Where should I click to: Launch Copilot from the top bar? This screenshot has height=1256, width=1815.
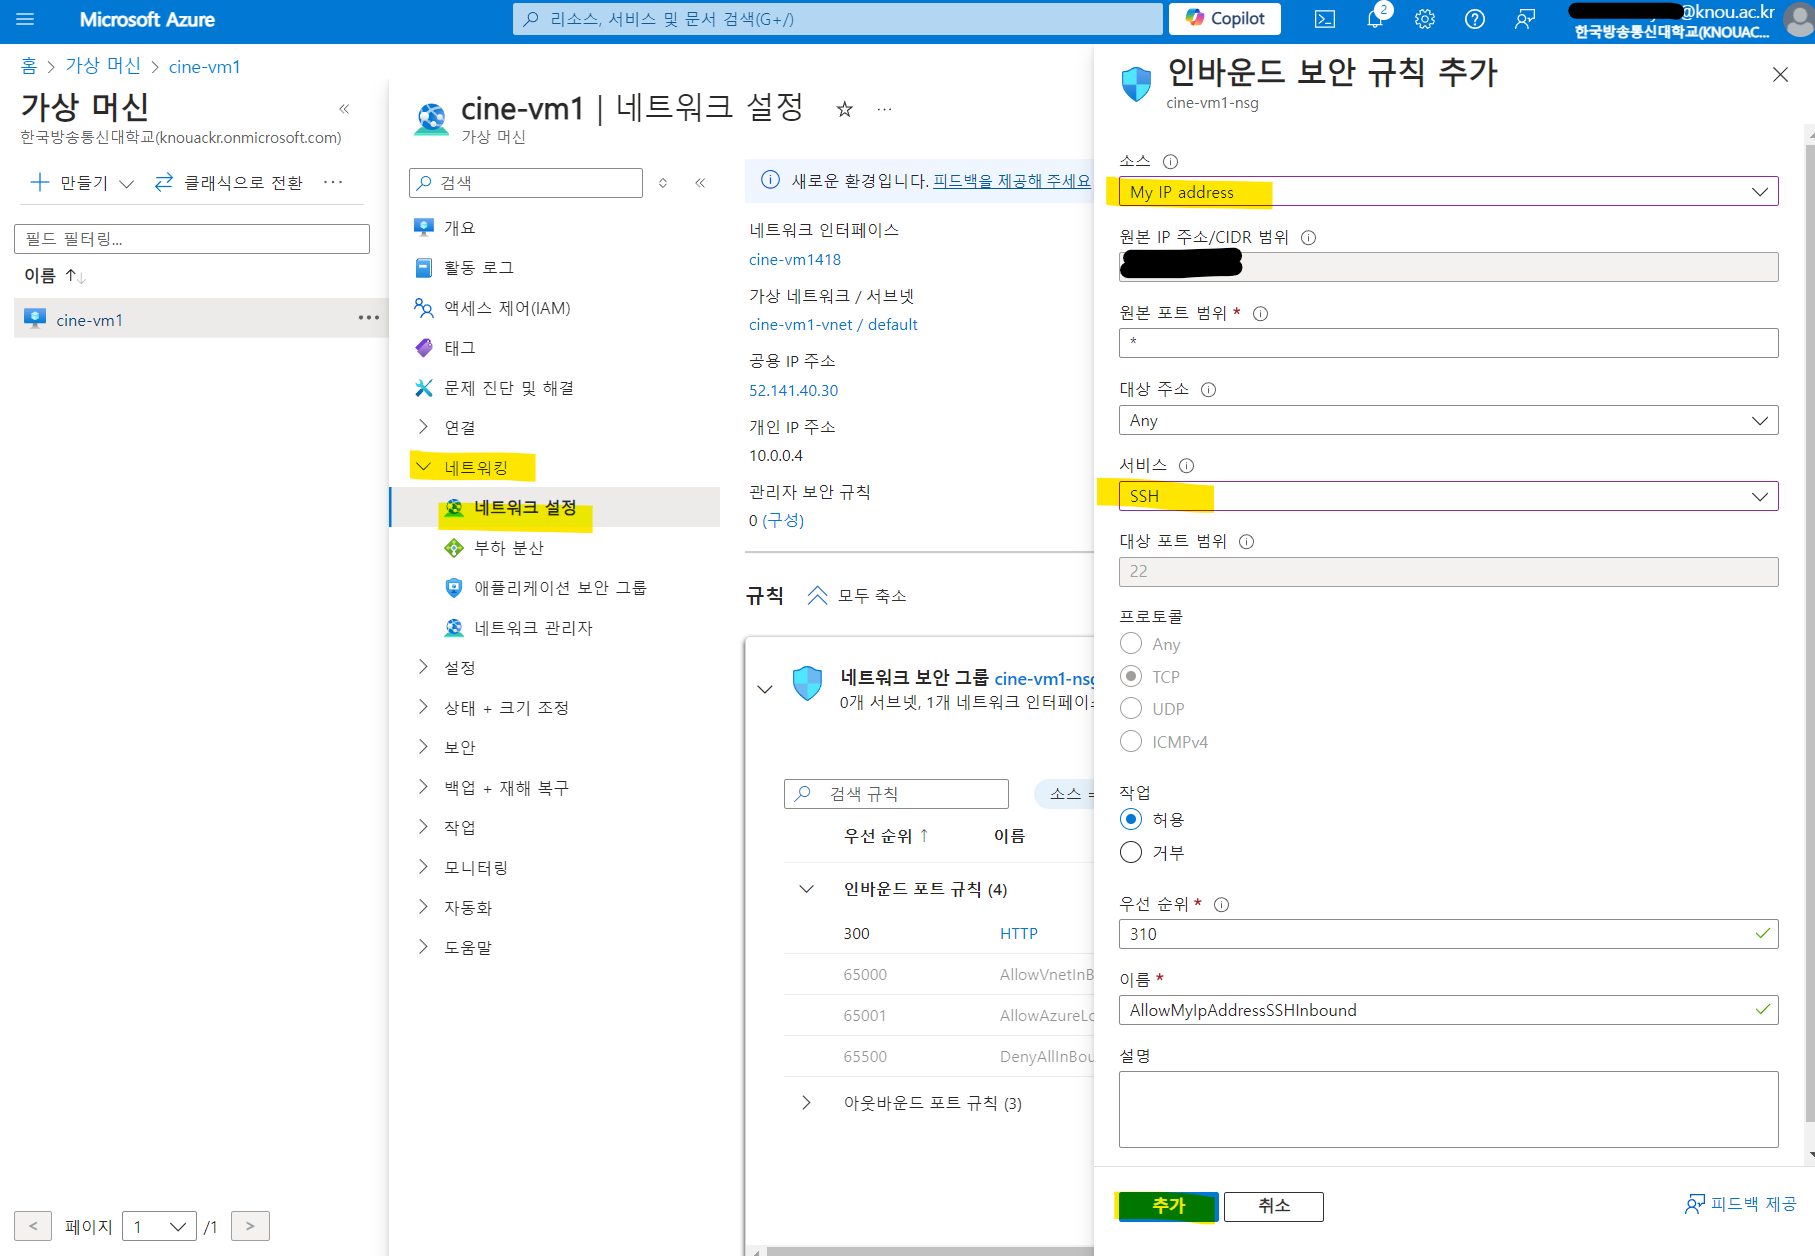[x=1225, y=19]
